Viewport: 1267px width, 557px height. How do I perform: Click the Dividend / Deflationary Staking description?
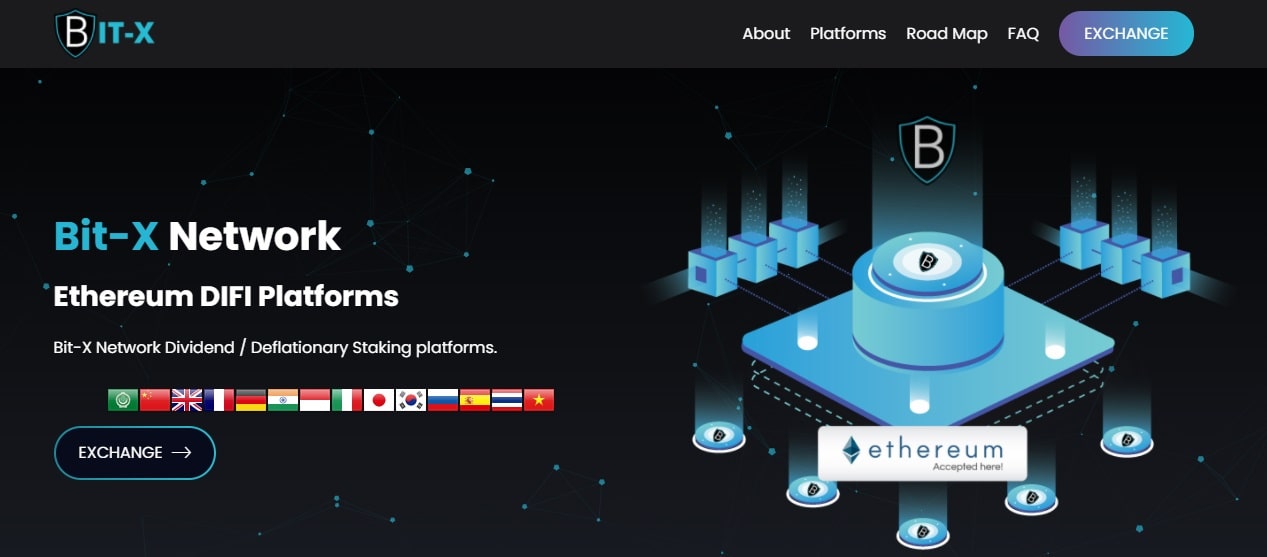(275, 348)
